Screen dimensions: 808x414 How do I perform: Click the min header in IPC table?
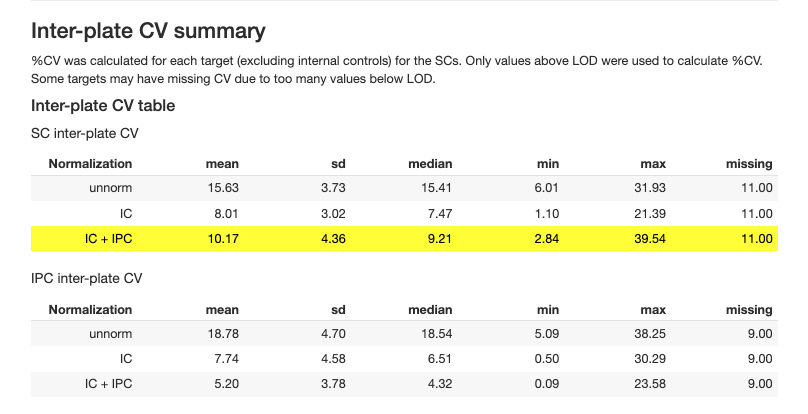pyautogui.click(x=548, y=309)
